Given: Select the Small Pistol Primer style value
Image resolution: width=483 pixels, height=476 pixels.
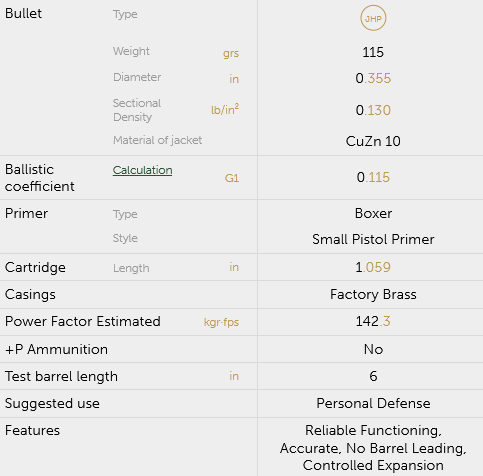Looking at the screenshot, I should coord(373,239).
